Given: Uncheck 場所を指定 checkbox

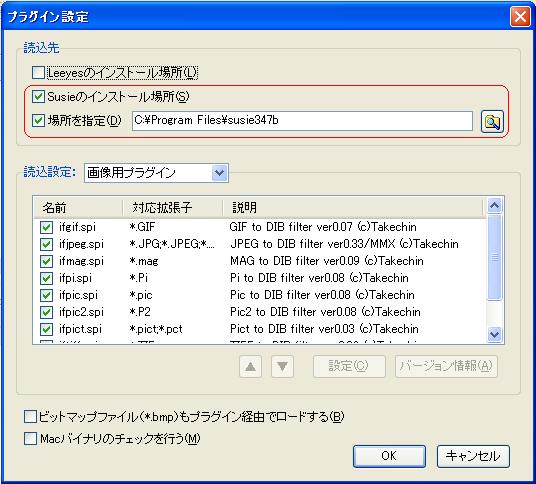Looking at the screenshot, I should click(38, 120).
